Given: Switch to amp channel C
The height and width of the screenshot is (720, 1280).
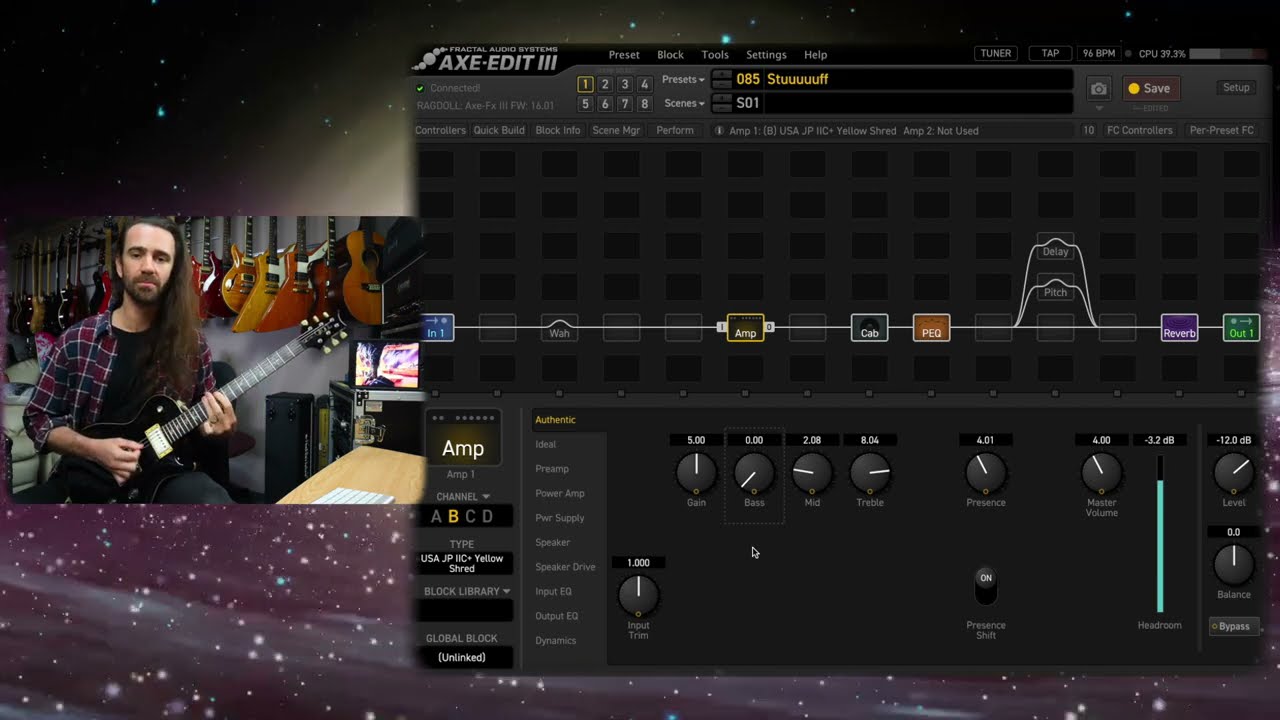Looking at the screenshot, I should coord(470,517).
